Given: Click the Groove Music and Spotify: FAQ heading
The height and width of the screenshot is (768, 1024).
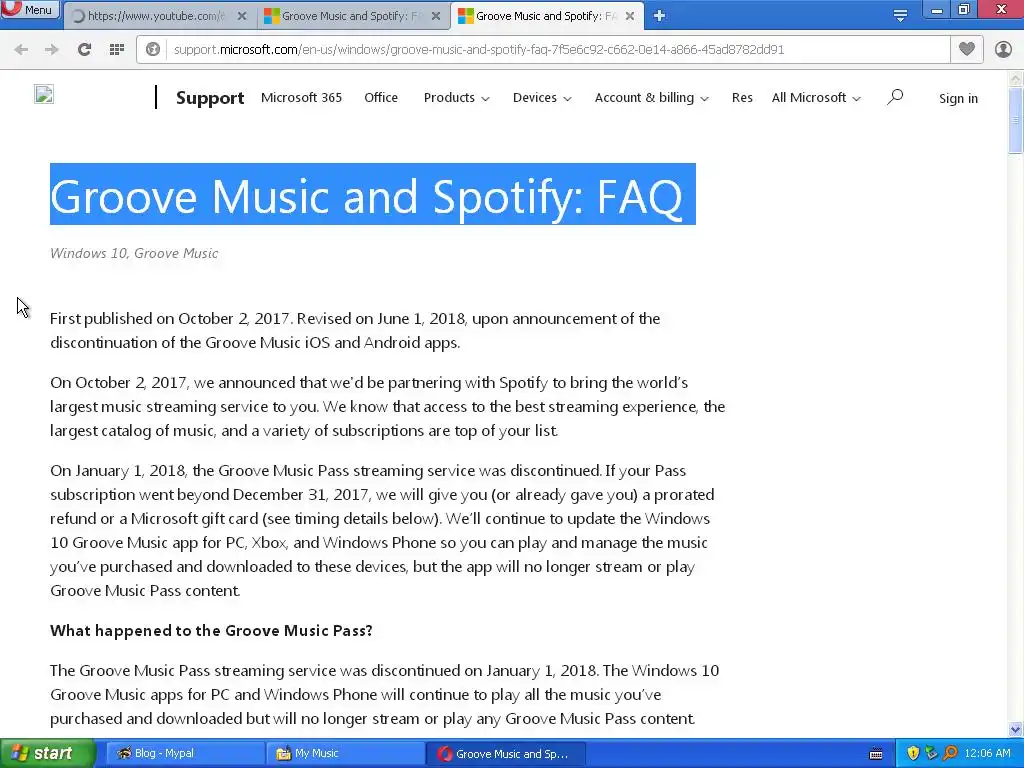Looking at the screenshot, I should 373,195.
